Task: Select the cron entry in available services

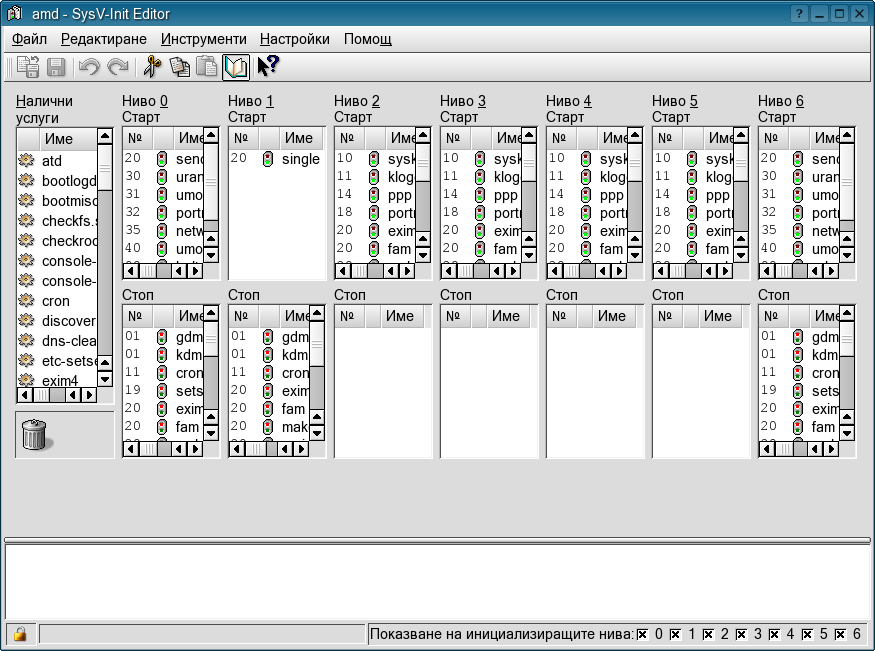Action: (56, 301)
